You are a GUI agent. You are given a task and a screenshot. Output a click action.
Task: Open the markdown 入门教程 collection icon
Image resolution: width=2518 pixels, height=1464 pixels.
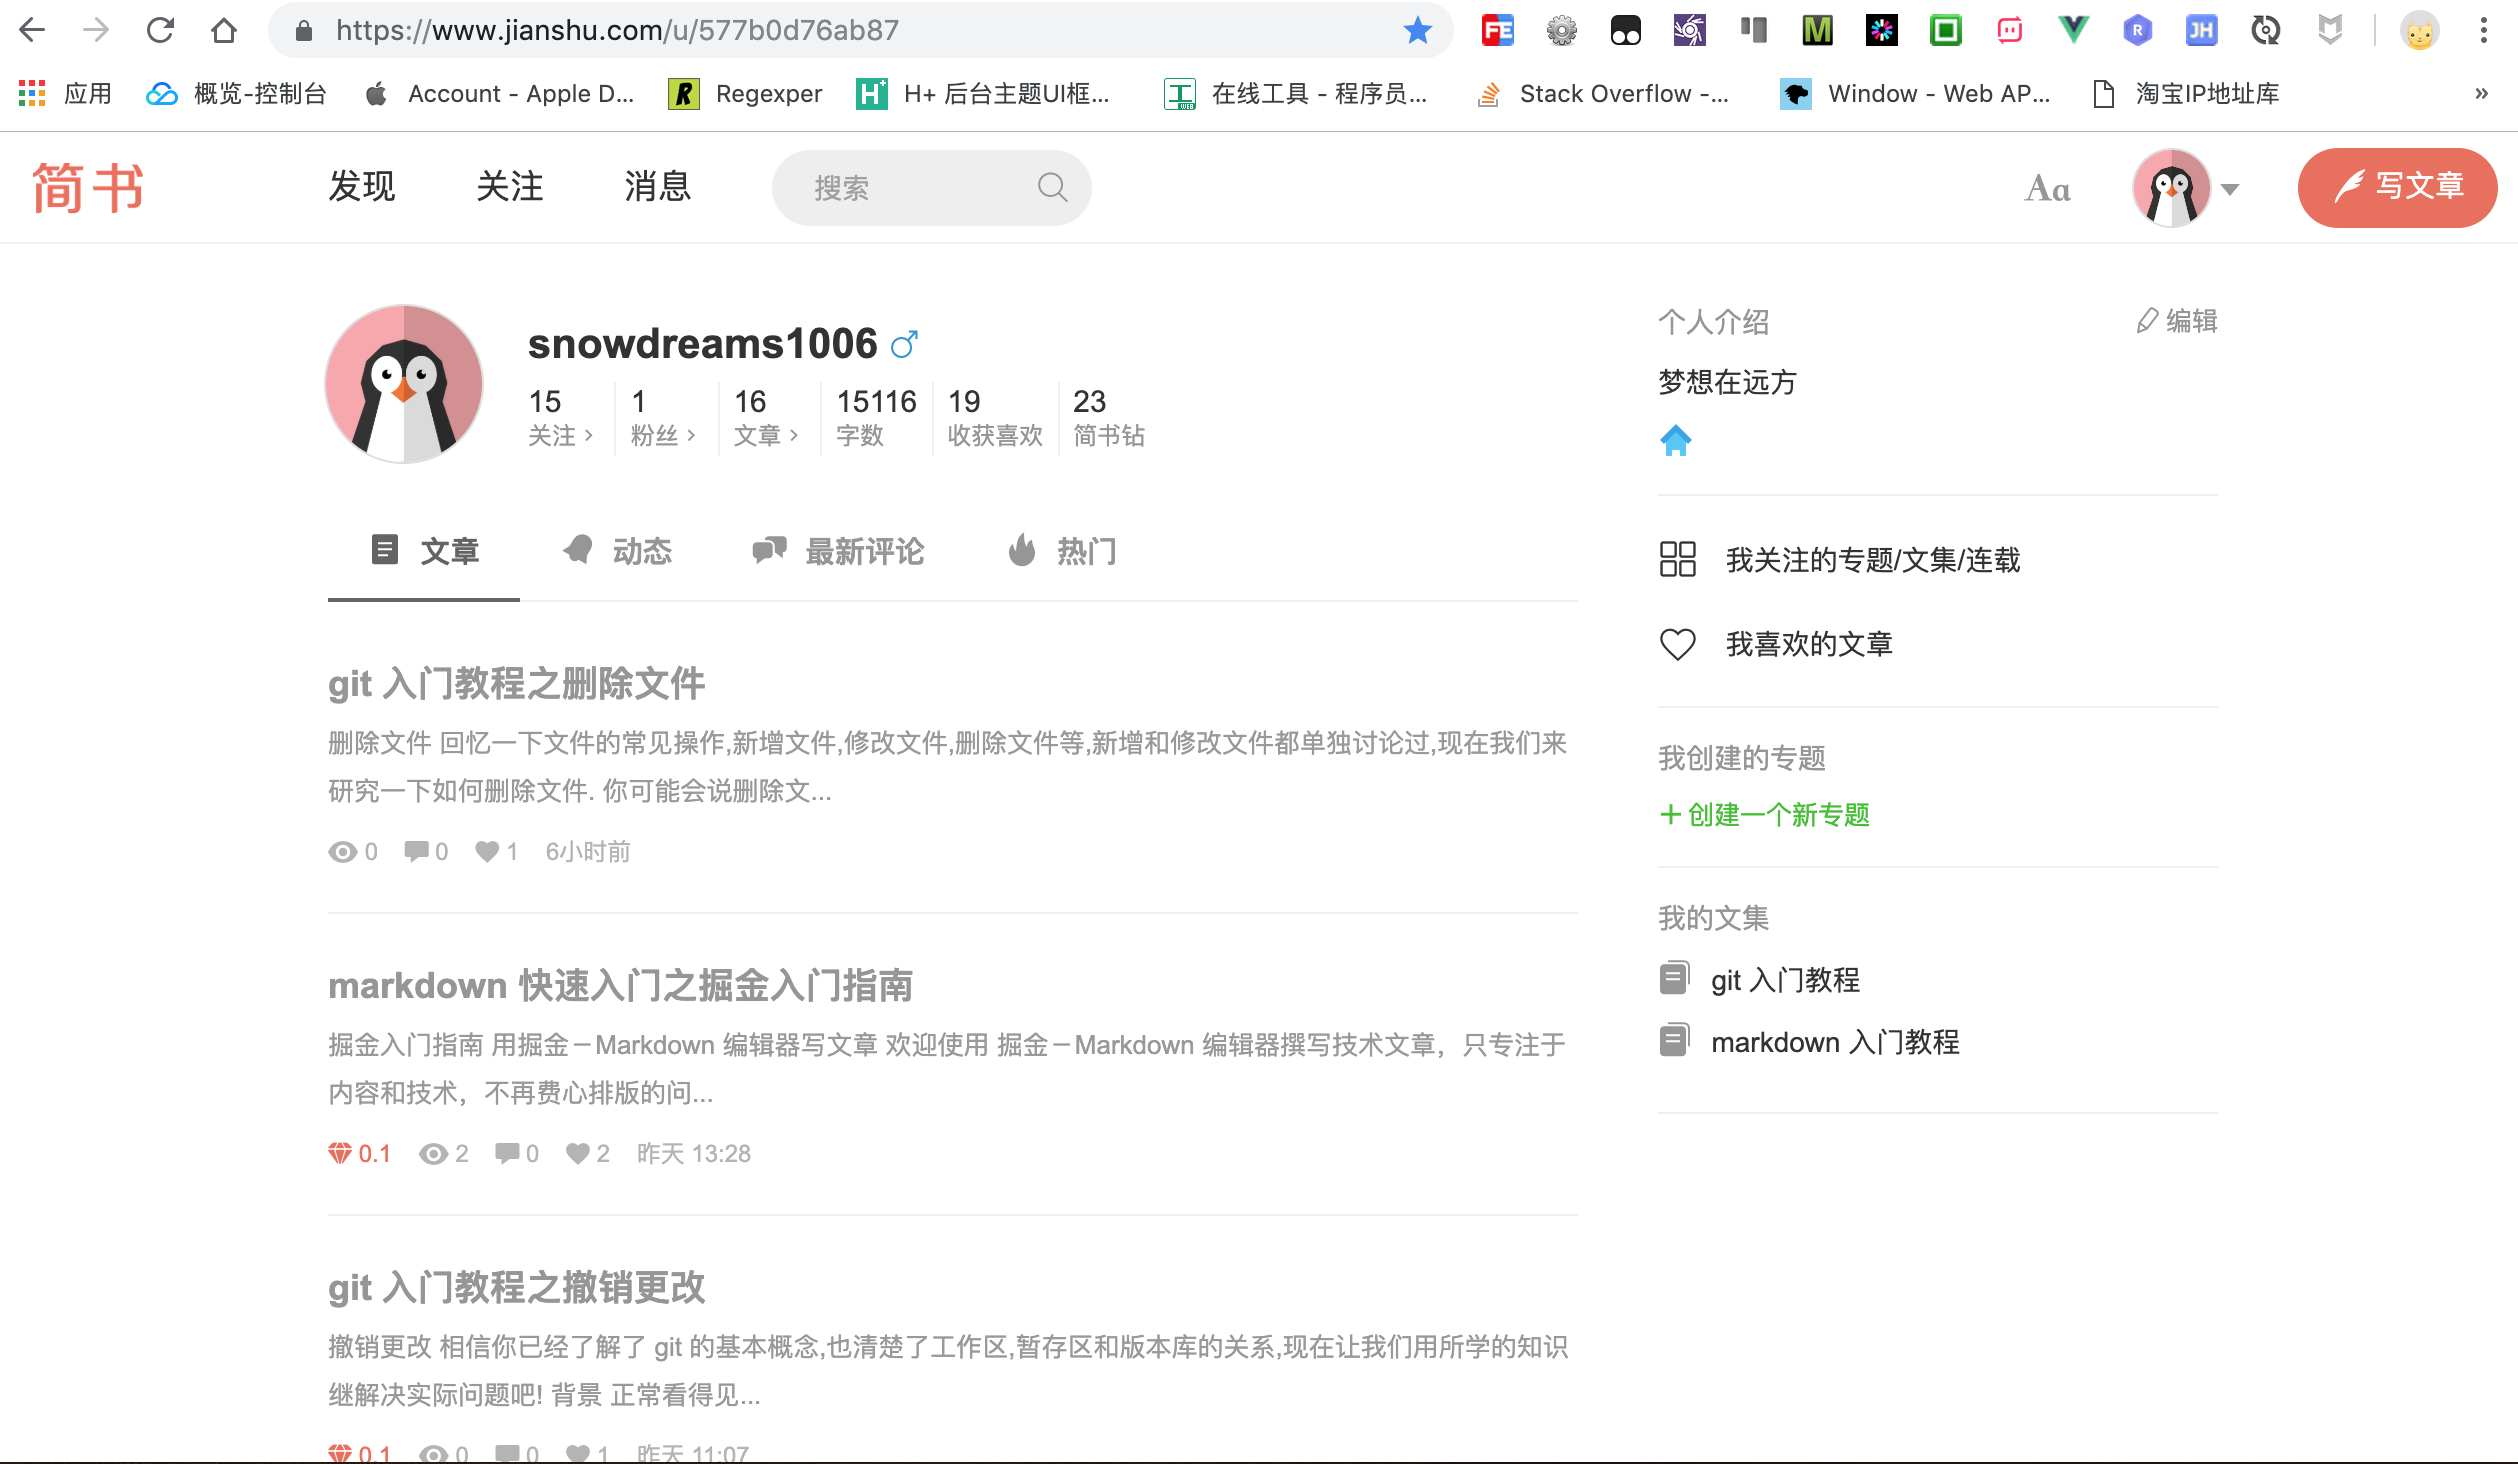point(1677,1040)
